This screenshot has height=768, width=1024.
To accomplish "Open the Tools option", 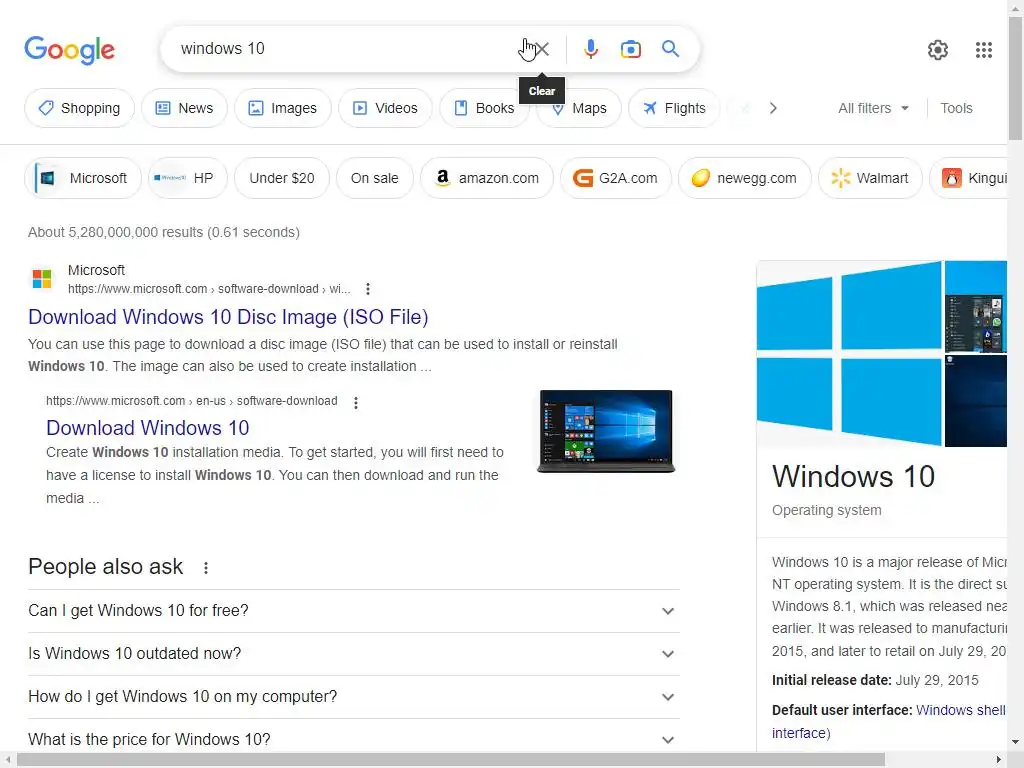I will pyautogui.click(x=956, y=108).
